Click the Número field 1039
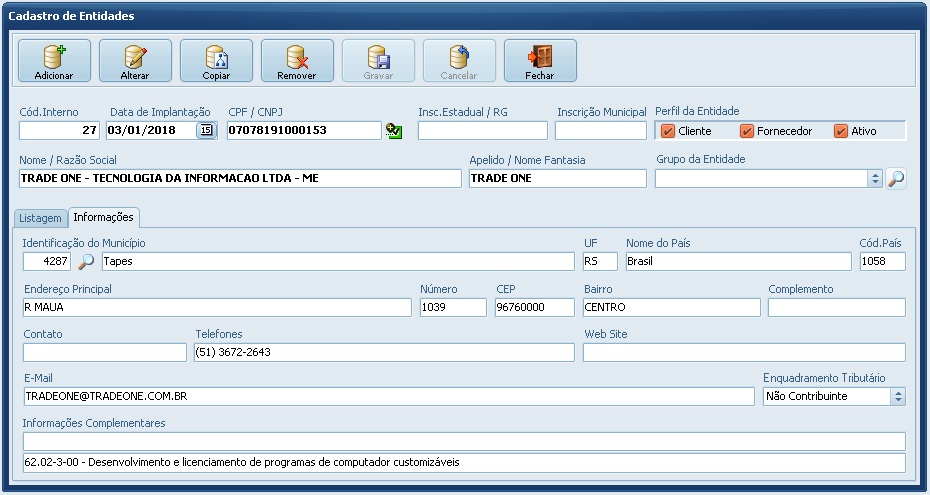The image size is (930, 495). pos(453,308)
